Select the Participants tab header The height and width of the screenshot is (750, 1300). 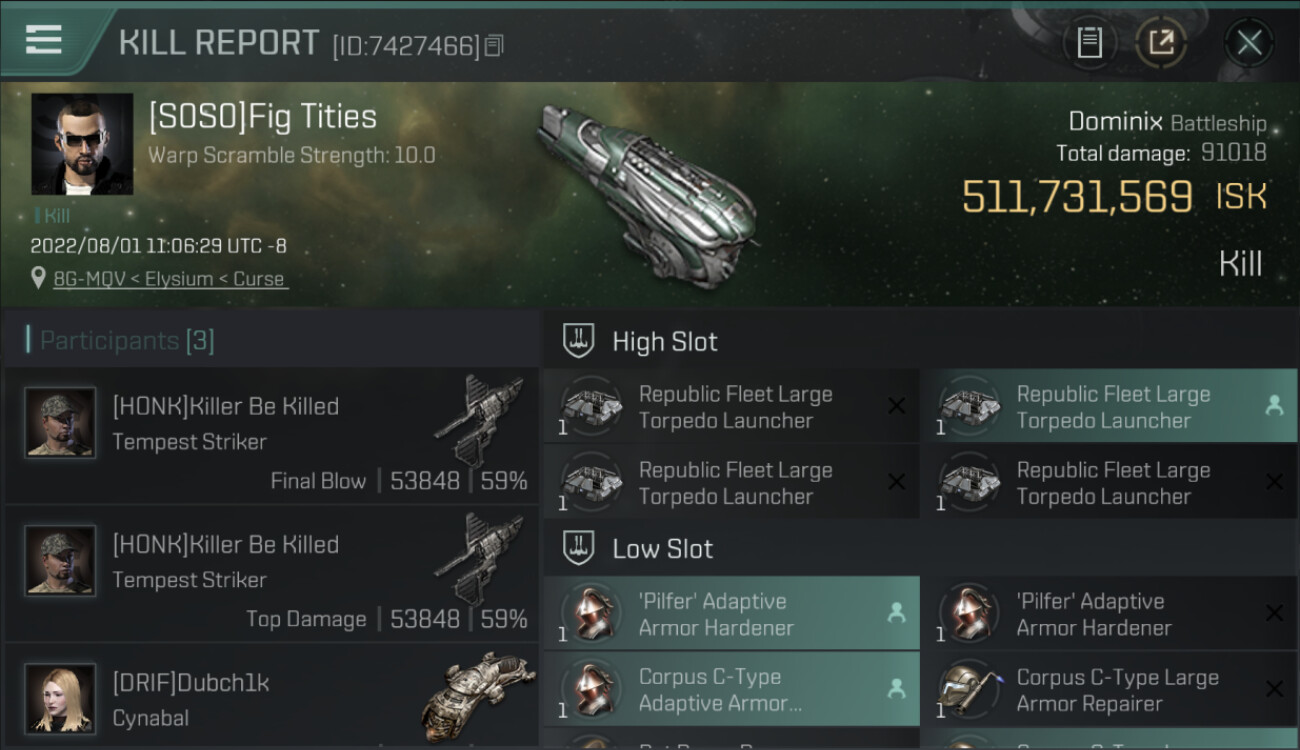[126, 341]
